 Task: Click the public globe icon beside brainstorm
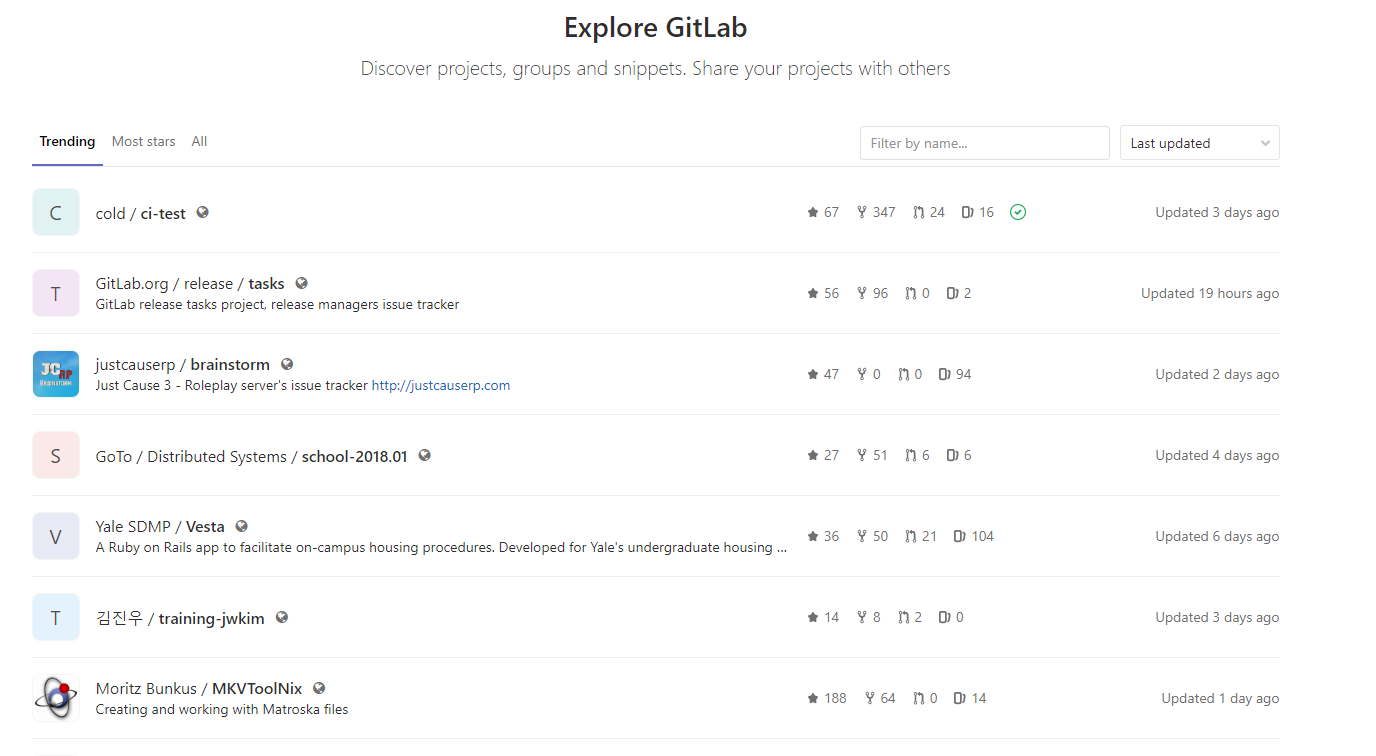[x=287, y=364]
